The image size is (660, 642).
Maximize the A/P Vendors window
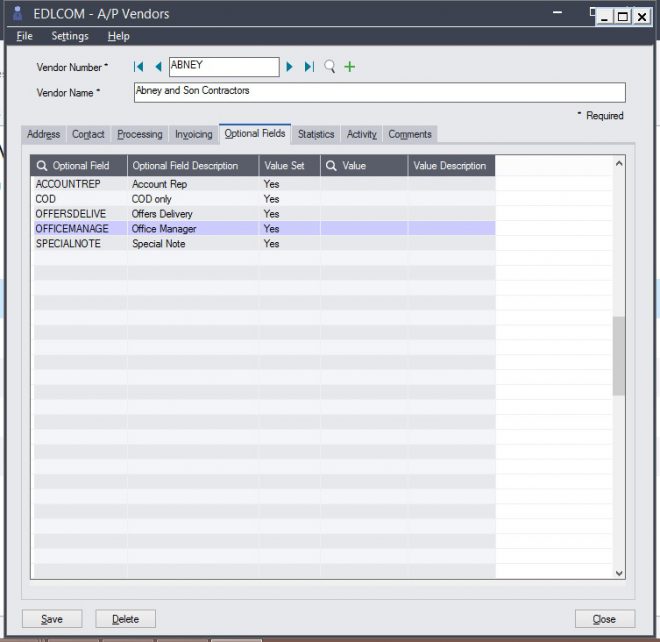[623, 17]
